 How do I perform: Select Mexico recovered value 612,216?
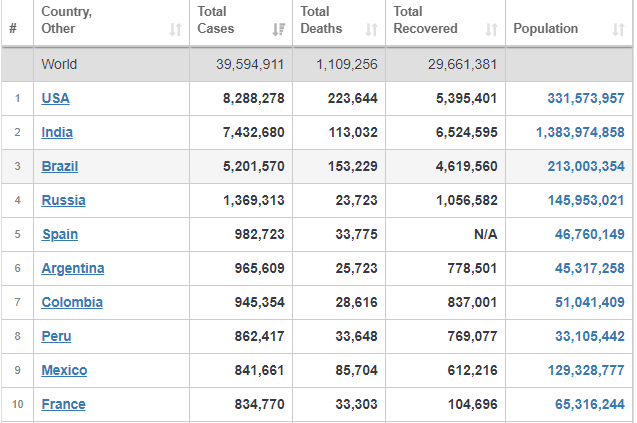coord(472,371)
